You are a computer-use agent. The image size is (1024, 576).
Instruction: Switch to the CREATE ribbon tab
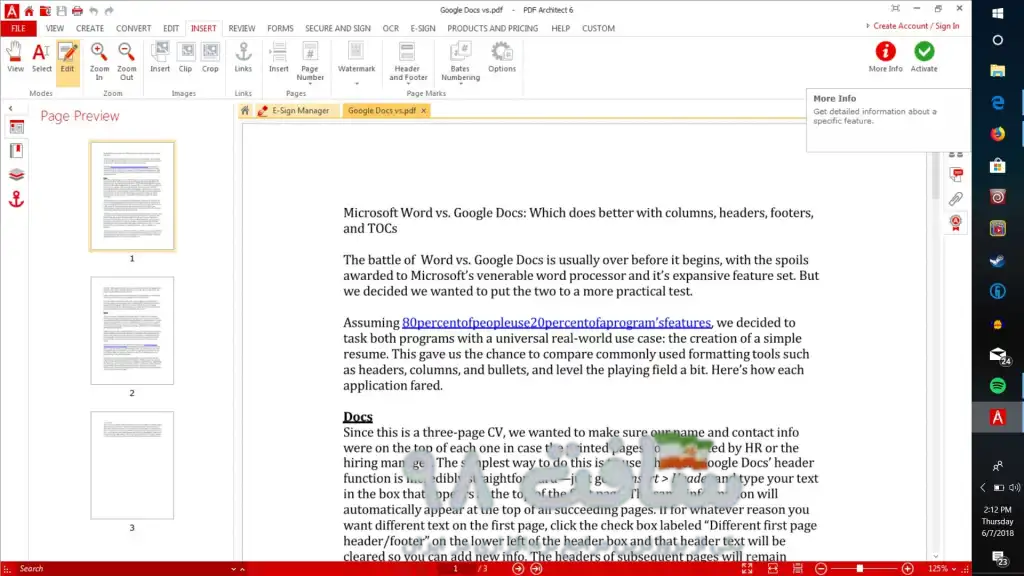(x=89, y=29)
